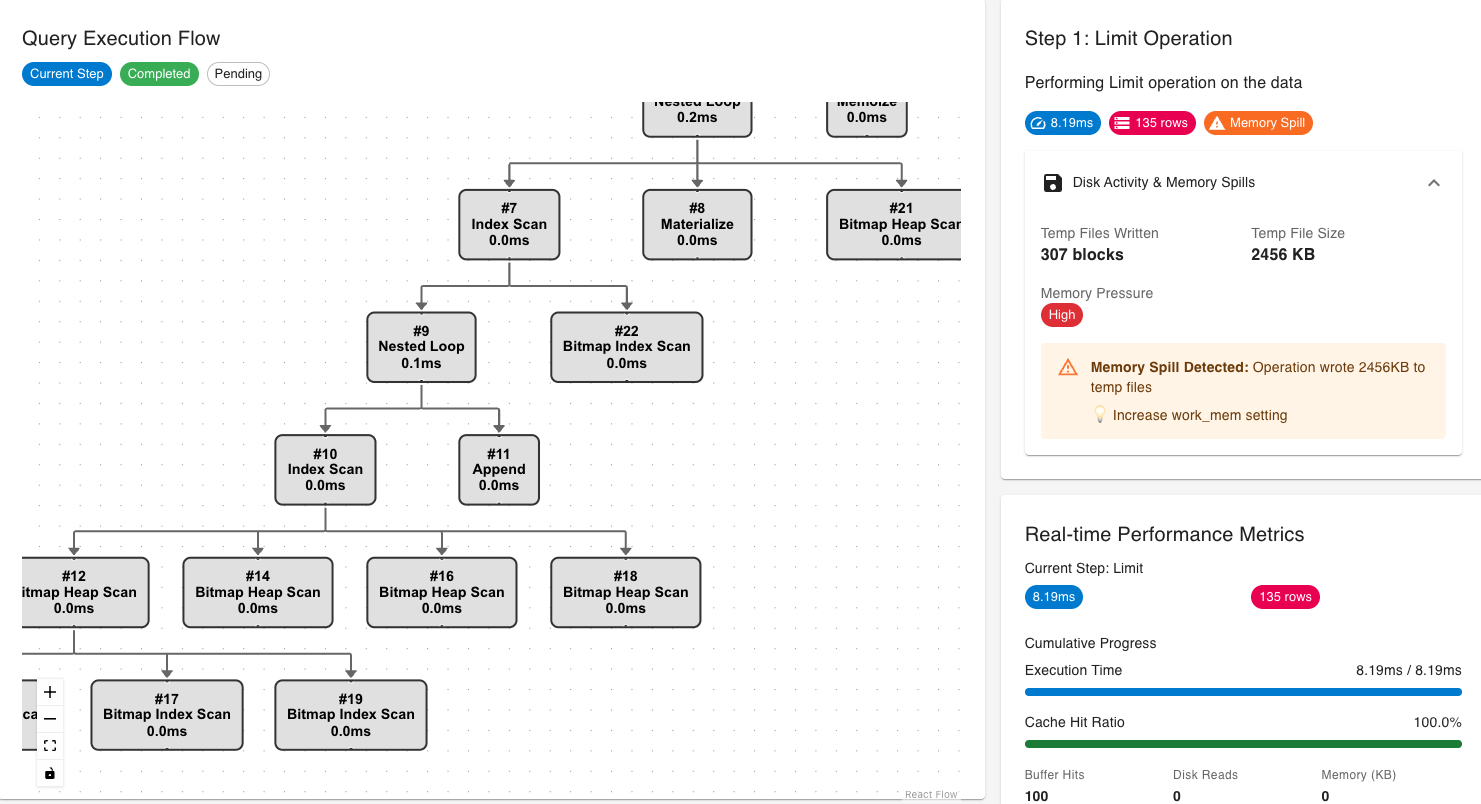Expand node #8 Materialize details
Screen dimensions: 1481x804
pyautogui.click(x=697, y=224)
